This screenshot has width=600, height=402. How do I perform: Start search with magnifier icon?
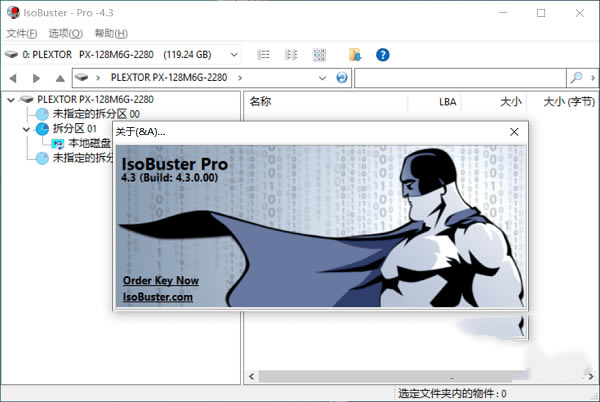point(576,78)
